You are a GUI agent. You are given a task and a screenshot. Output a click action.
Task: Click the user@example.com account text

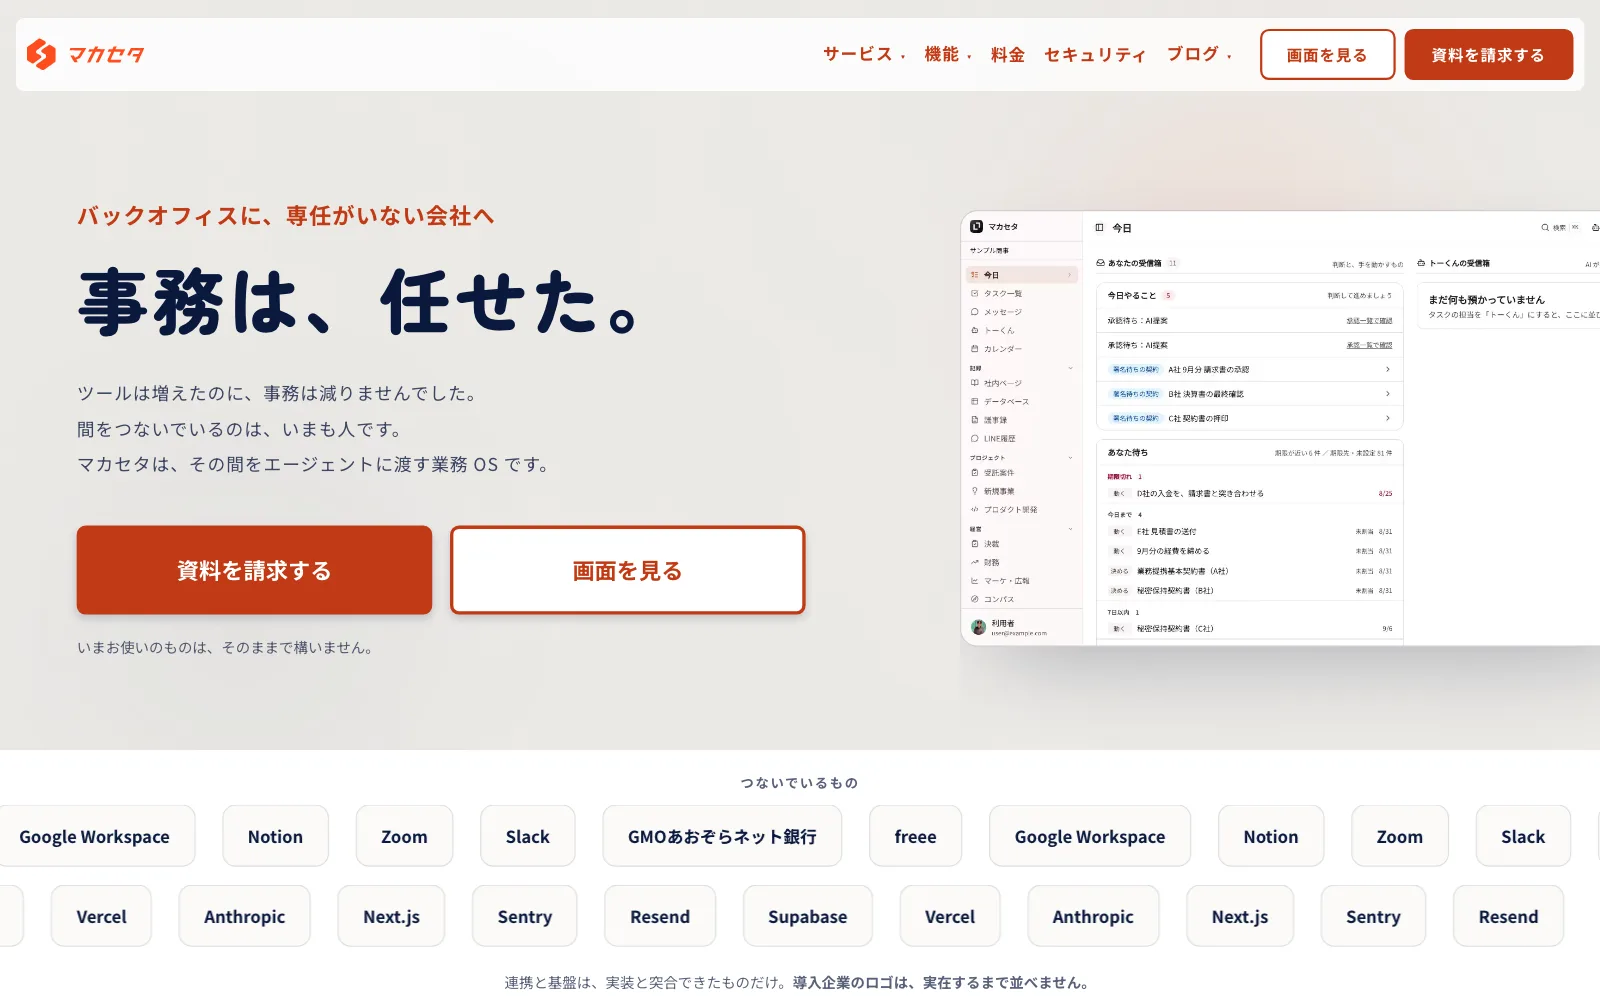pyautogui.click(x=1019, y=633)
